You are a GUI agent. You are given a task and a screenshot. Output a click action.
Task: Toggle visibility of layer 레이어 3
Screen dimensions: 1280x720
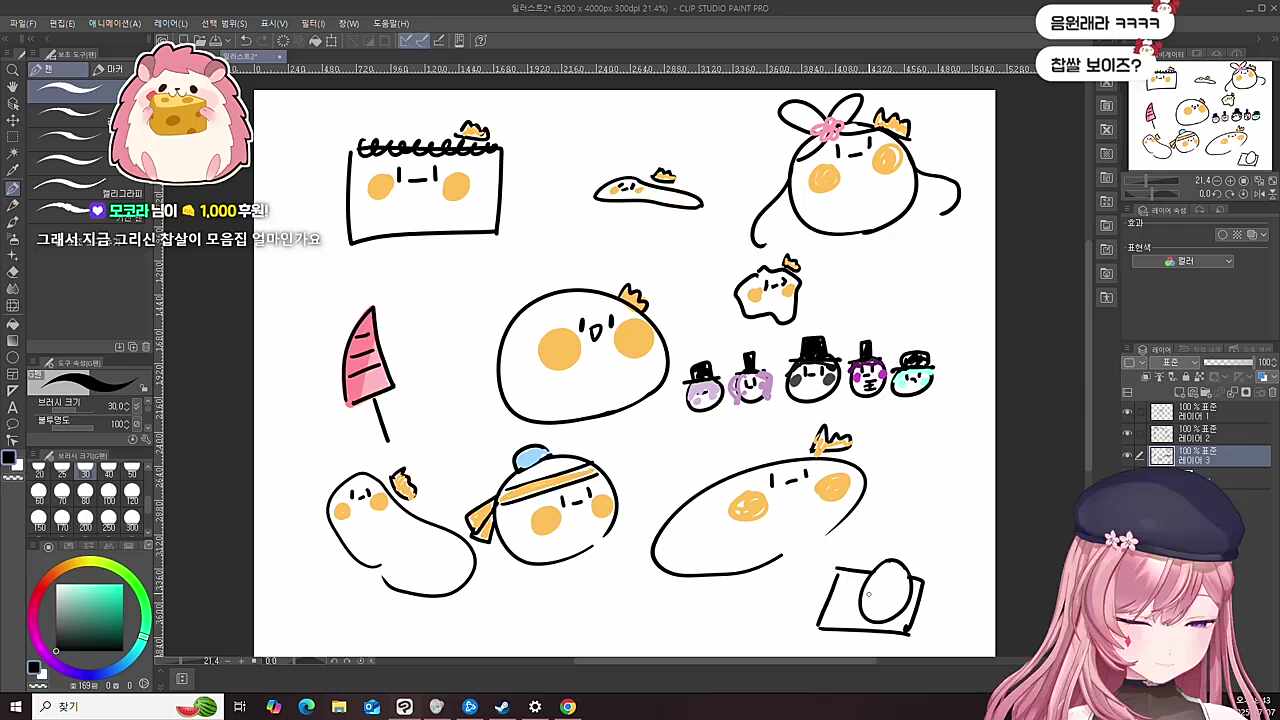pyautogui.click(x=1128, y=456)
